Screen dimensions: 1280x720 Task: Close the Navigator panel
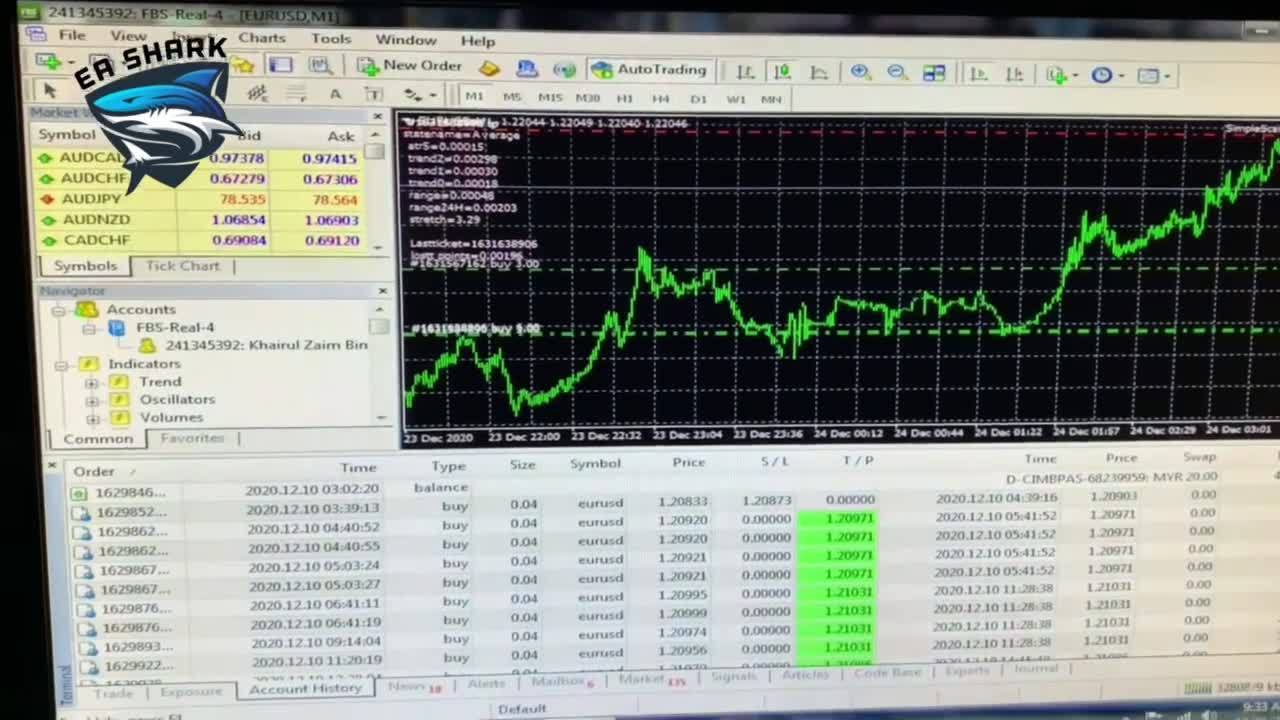tap(382, 291)
